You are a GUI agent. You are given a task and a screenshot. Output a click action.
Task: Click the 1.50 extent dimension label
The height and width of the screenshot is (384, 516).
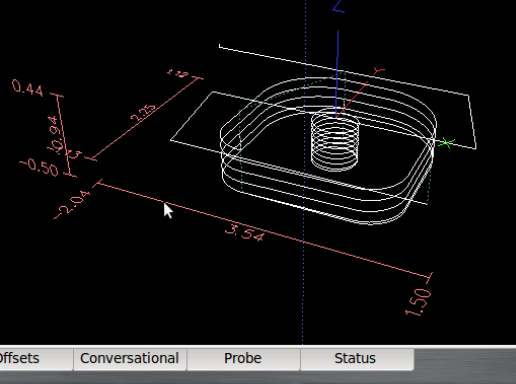tap(418, 302)
